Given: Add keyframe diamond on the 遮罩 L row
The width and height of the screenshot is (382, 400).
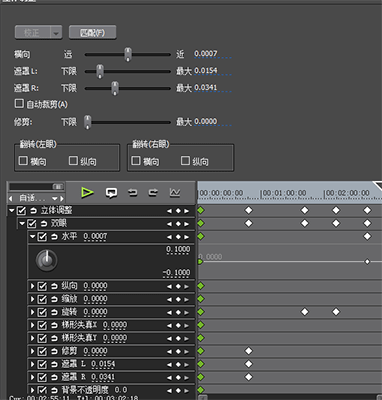Looking at the screenshot, I should point(178,364).
